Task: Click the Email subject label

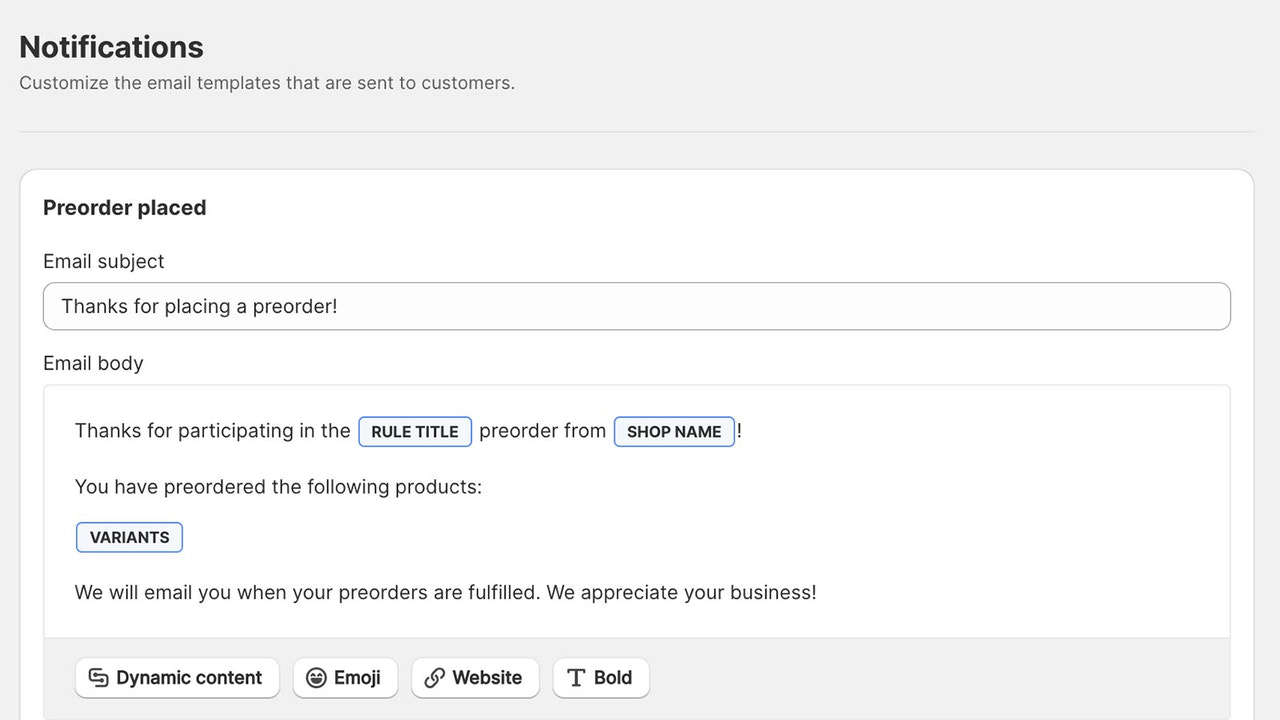Action: 103,261
